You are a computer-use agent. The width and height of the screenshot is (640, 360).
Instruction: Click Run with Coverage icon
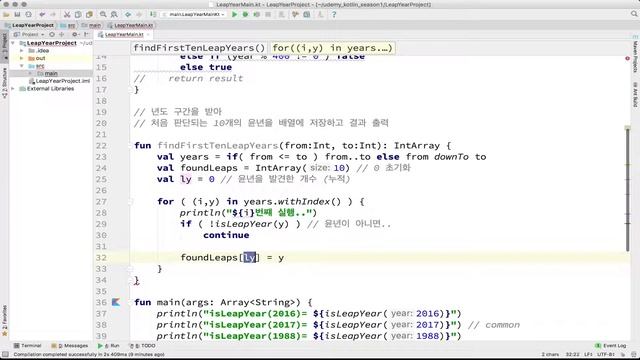[256, 14]
